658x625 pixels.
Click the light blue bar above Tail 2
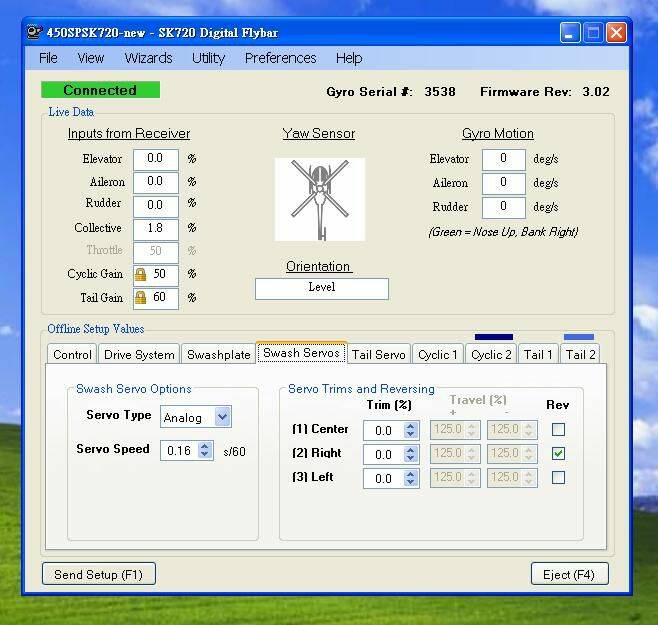coord(579,337)
